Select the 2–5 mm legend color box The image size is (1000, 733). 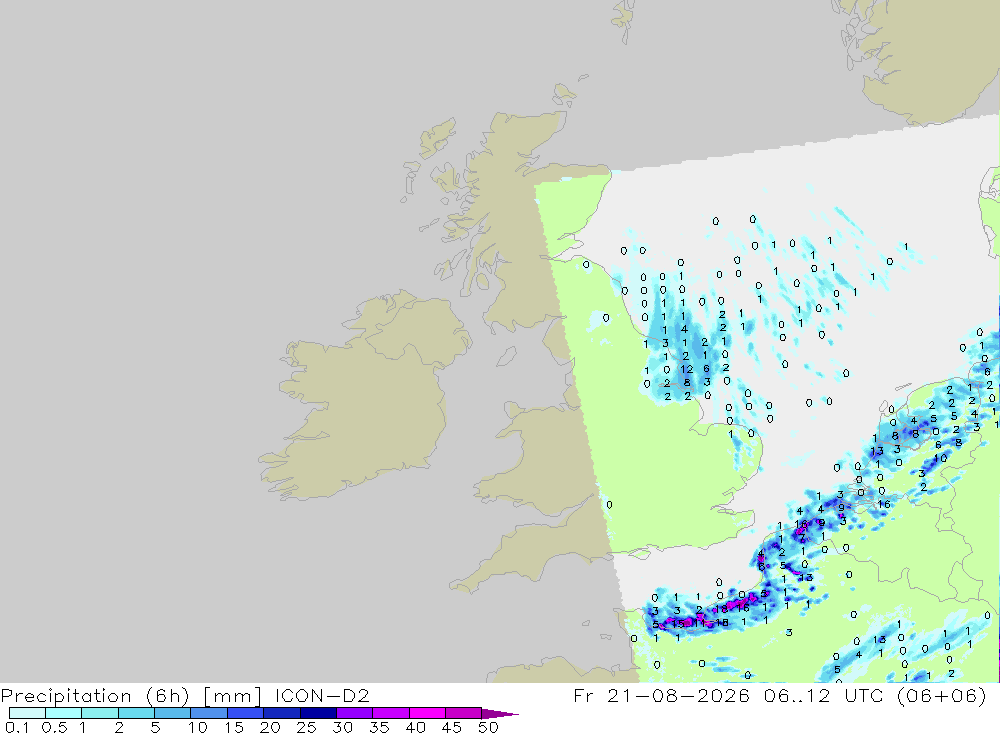point(136,713)
